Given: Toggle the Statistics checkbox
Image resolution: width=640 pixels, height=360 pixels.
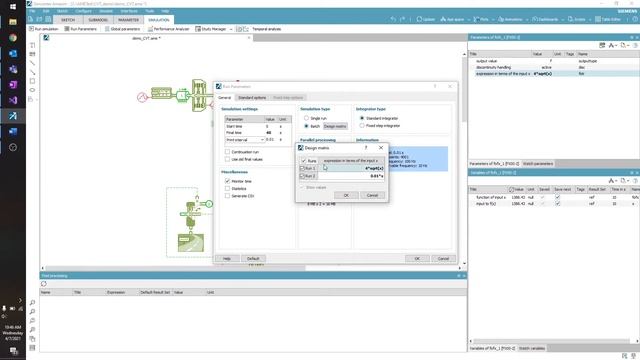Looking at the screenshot, I should tap(227, 189).
